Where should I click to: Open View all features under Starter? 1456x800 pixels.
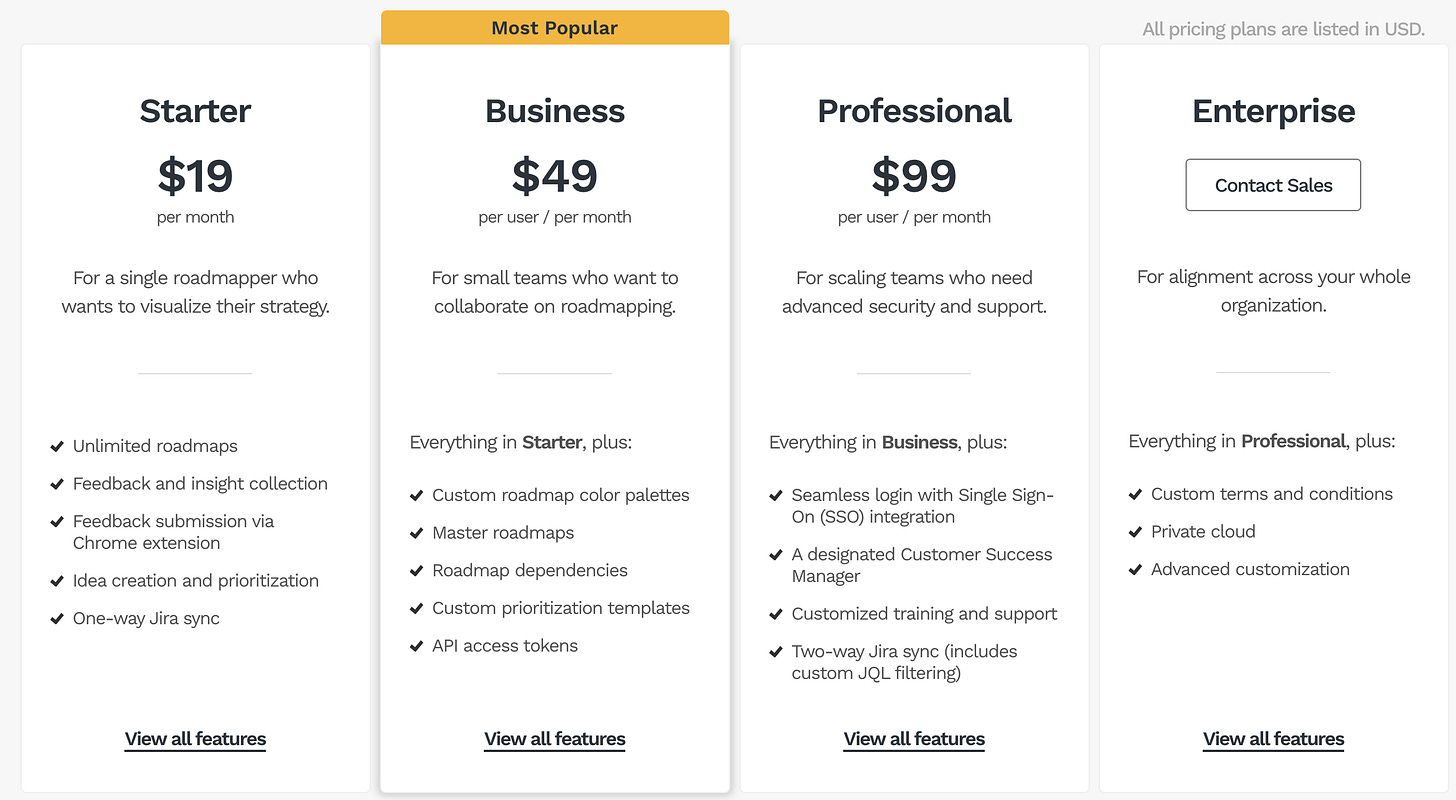(x=195, y=739)
